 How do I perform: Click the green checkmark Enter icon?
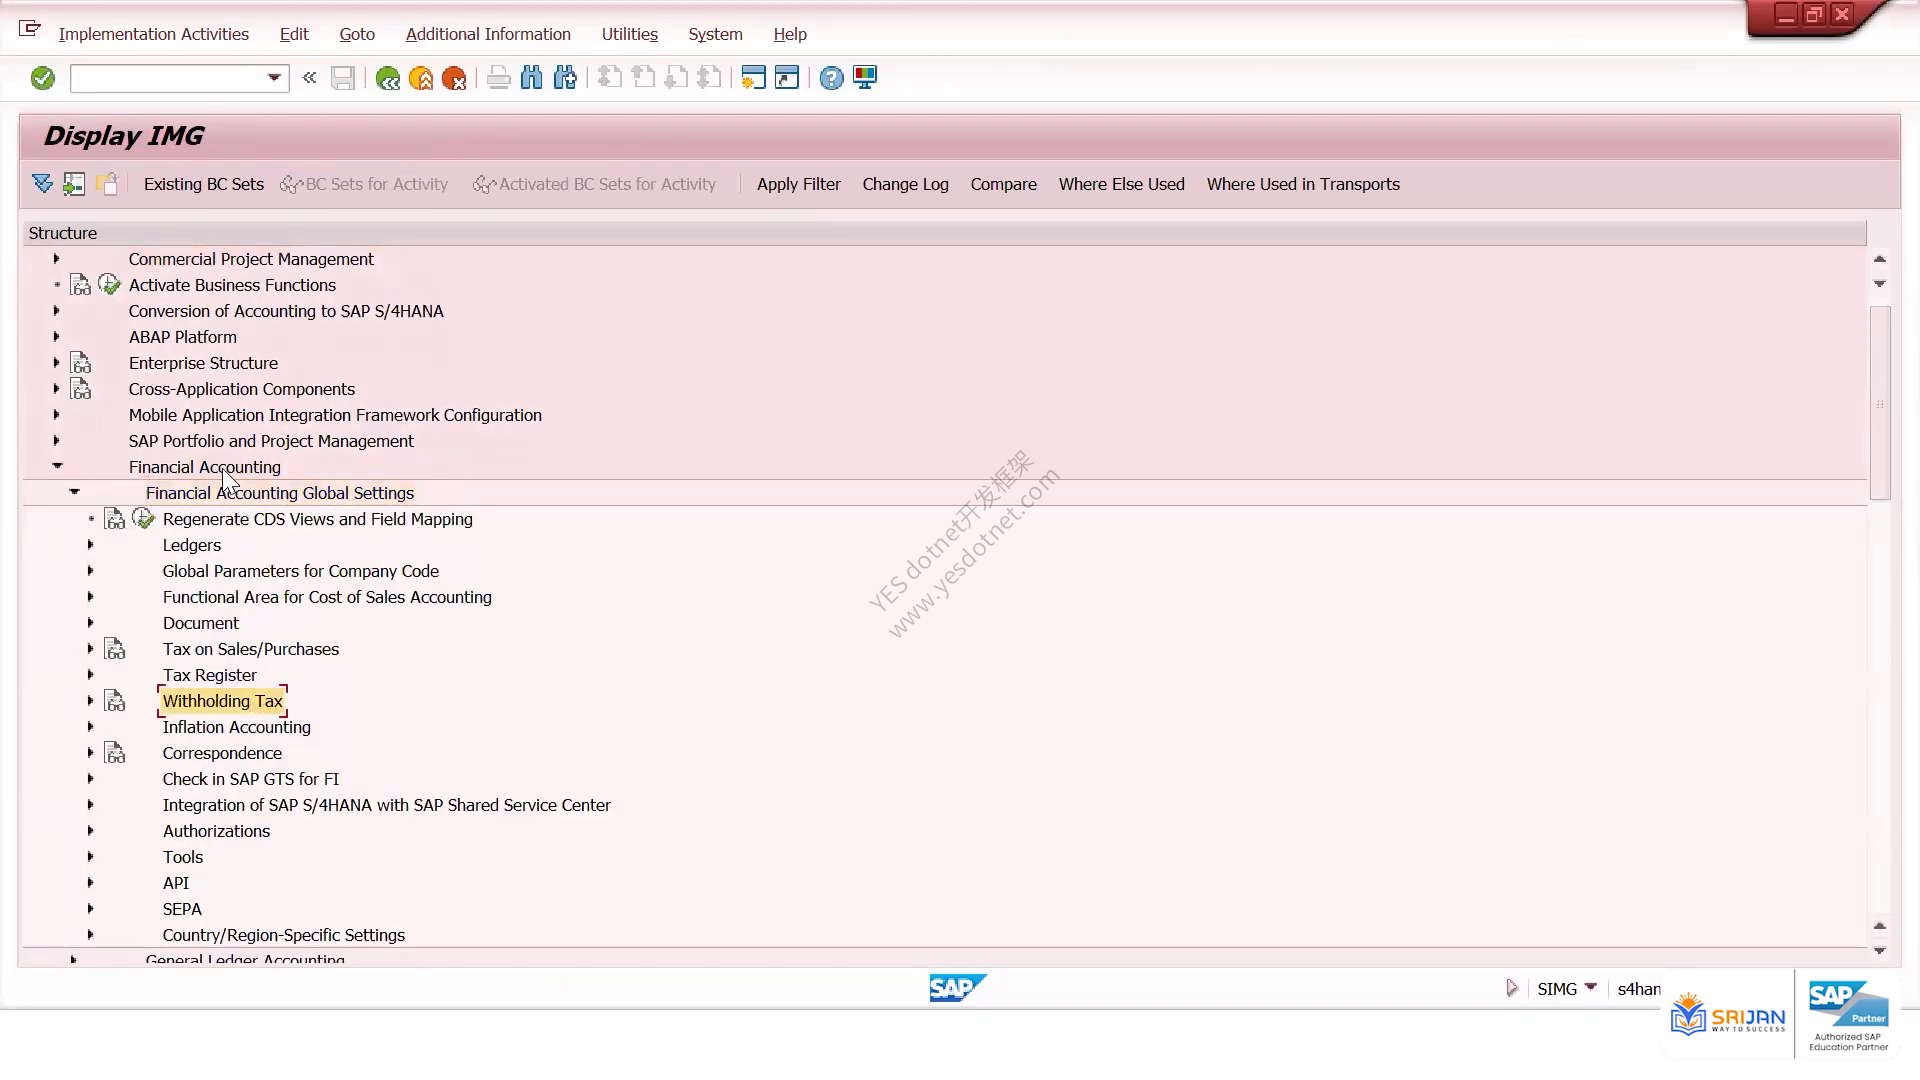pos(42,78)
